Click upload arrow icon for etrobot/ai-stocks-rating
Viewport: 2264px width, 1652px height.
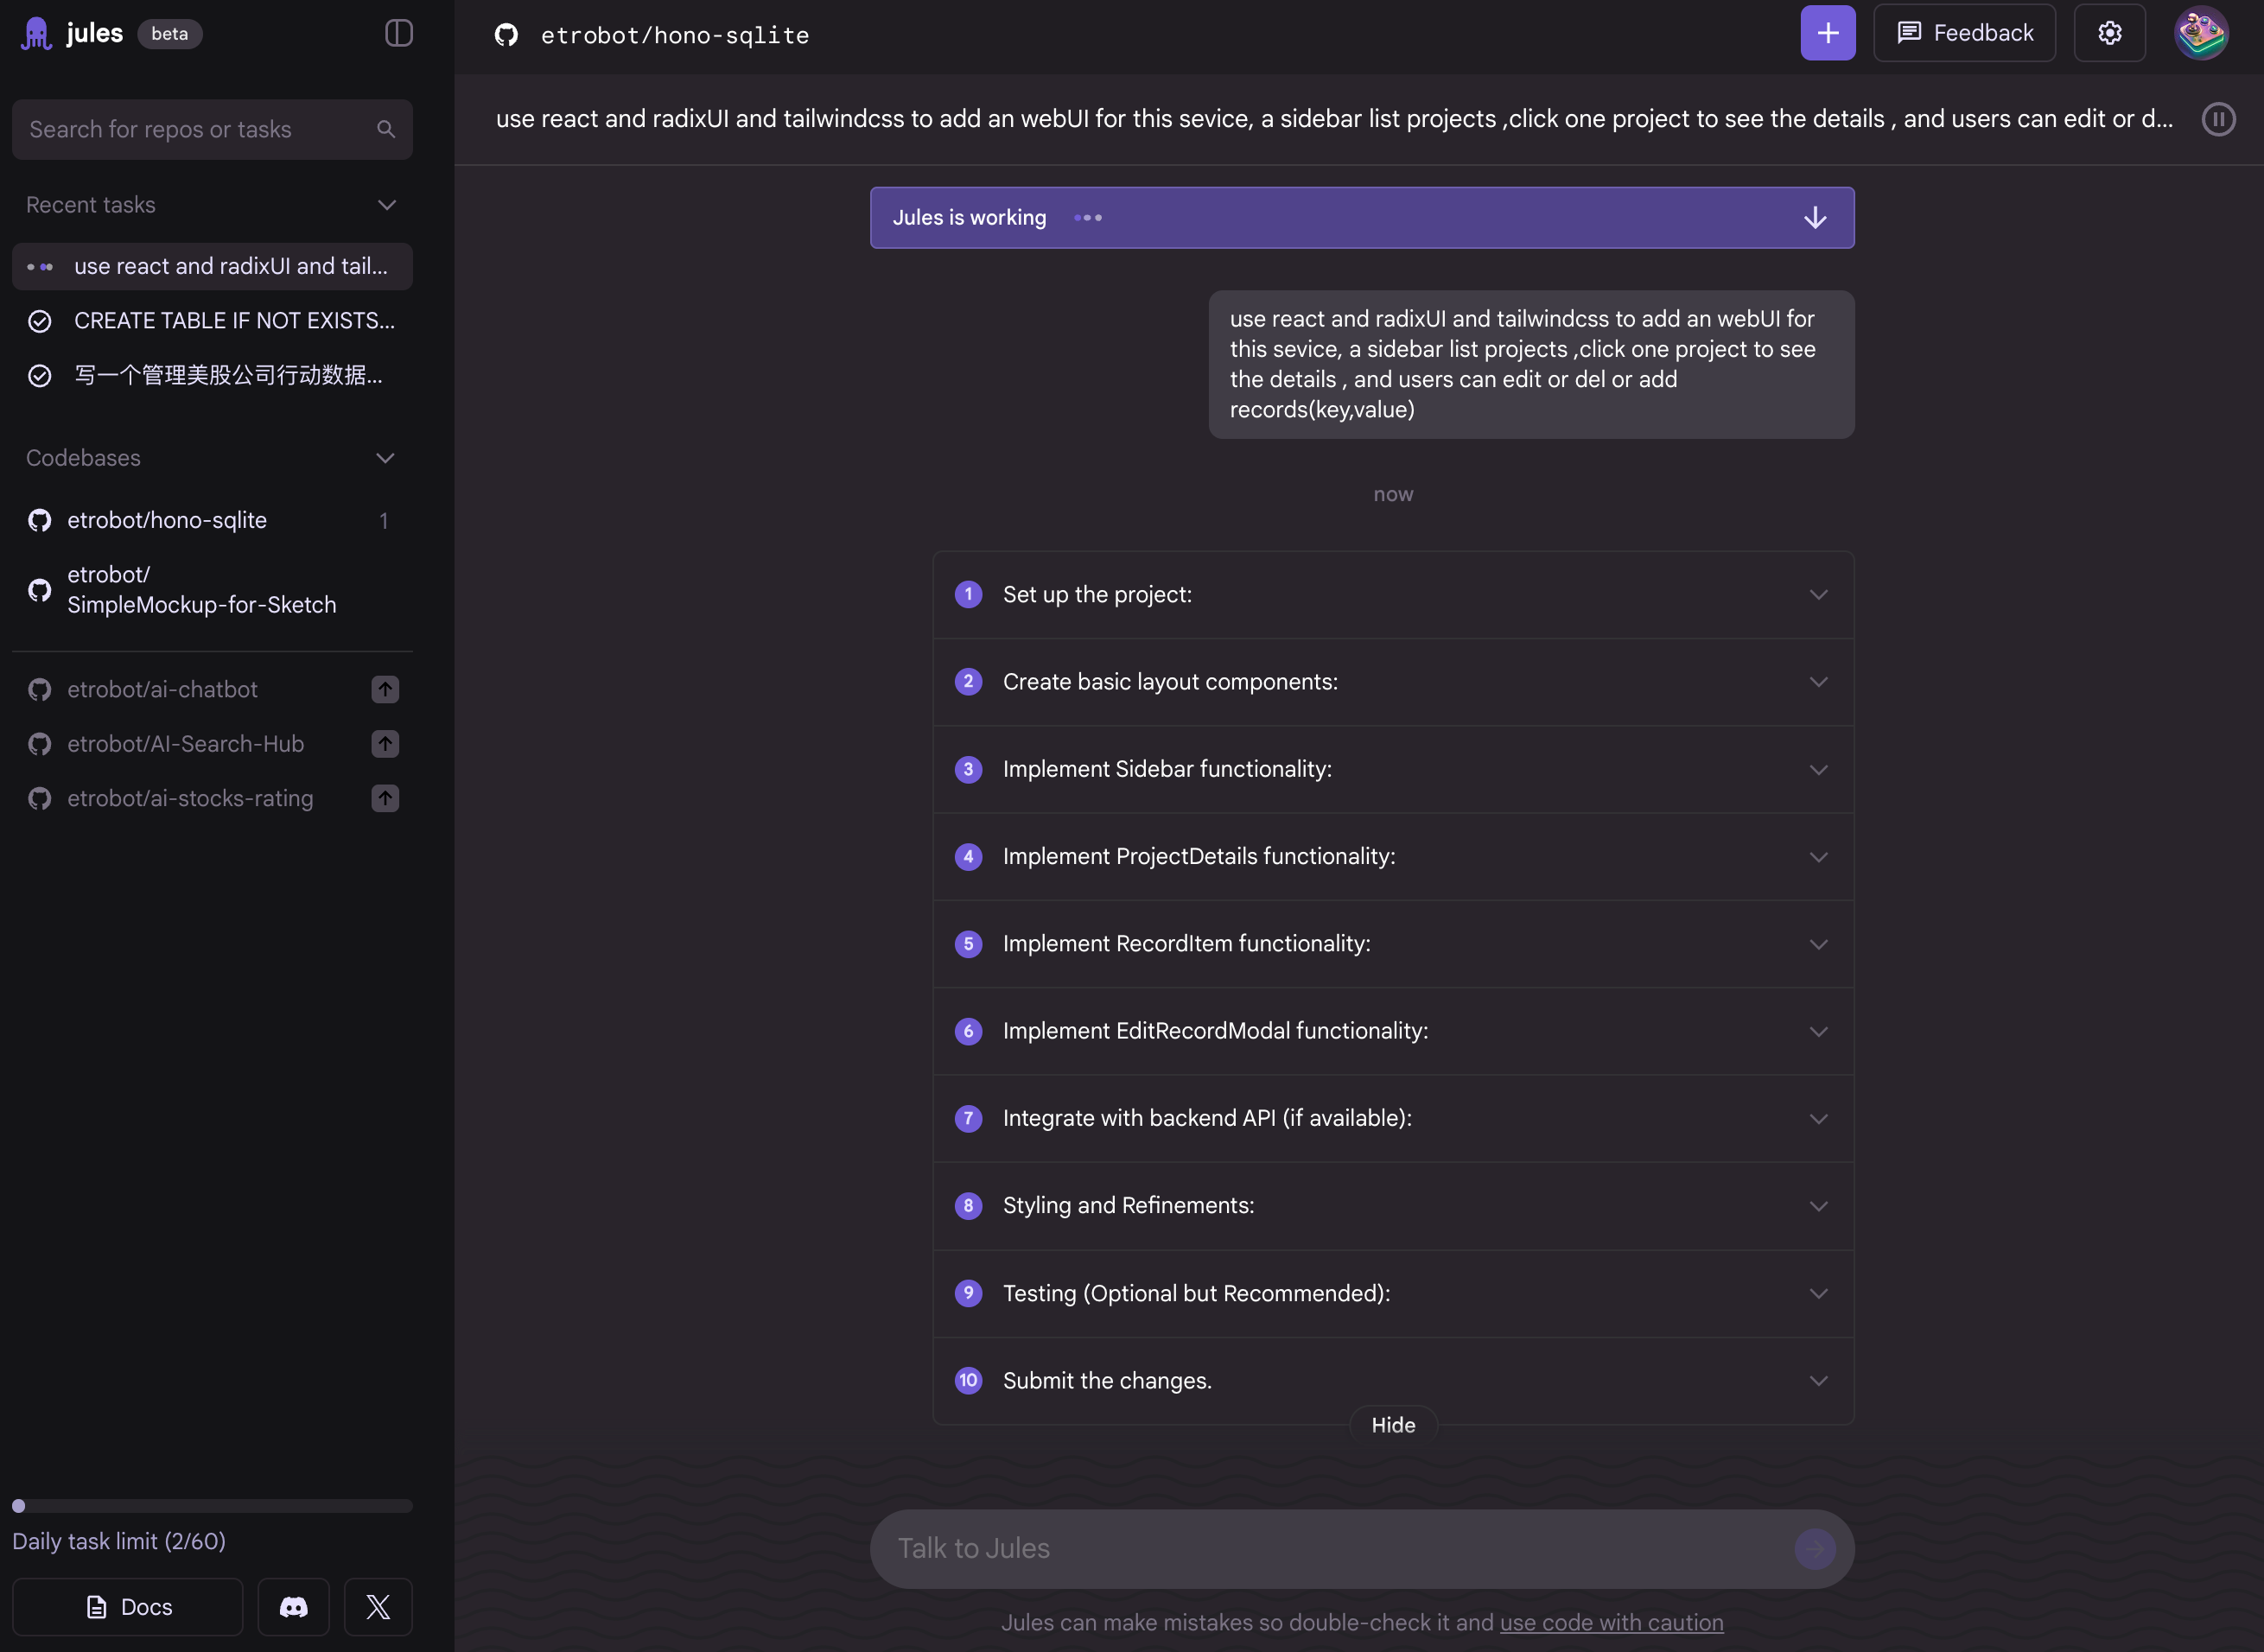(385, 798)
